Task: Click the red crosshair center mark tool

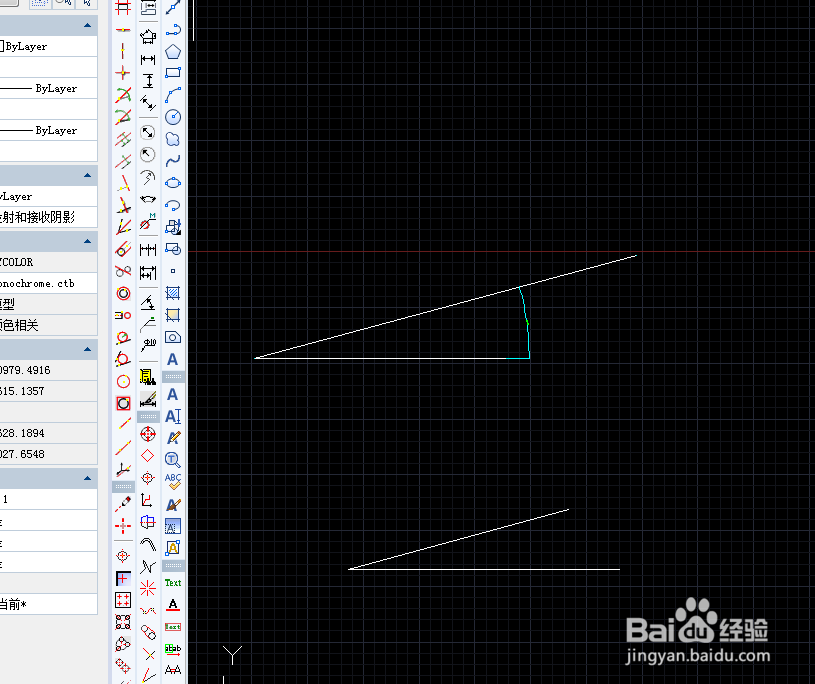Action: 148,433
